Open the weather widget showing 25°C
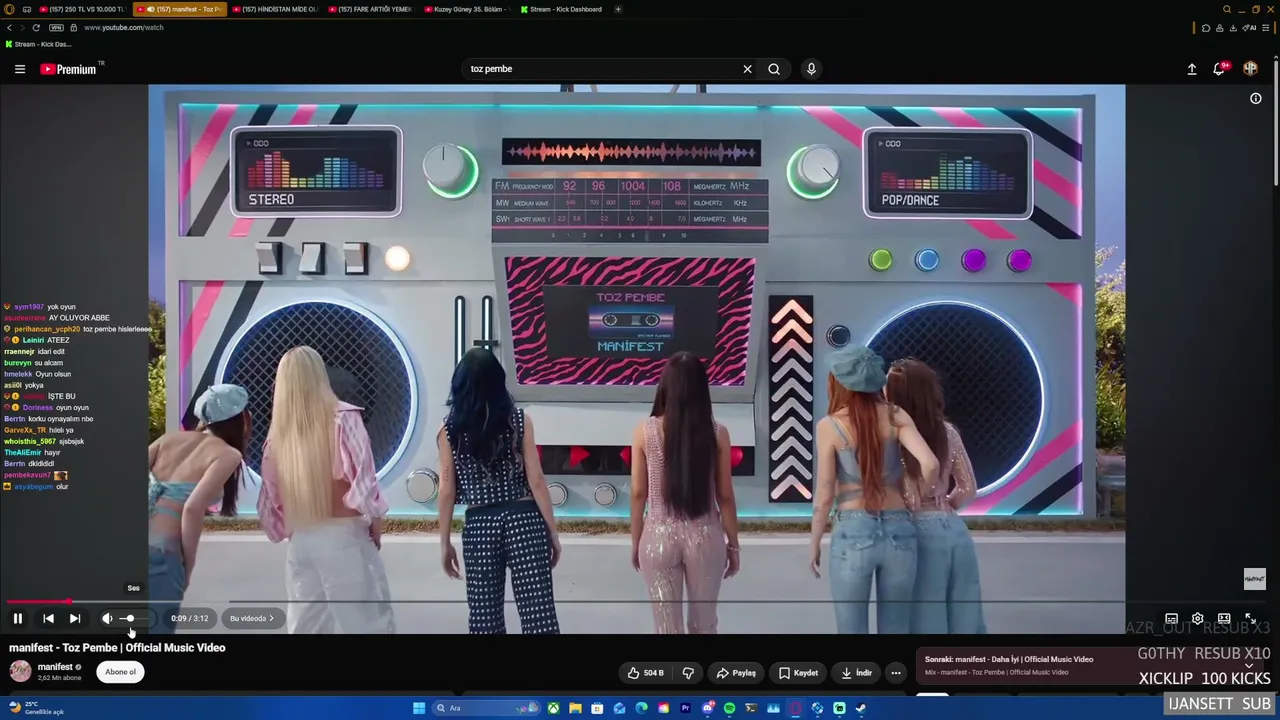Viewport: 1280px width, 720px height. coord(36,708)
